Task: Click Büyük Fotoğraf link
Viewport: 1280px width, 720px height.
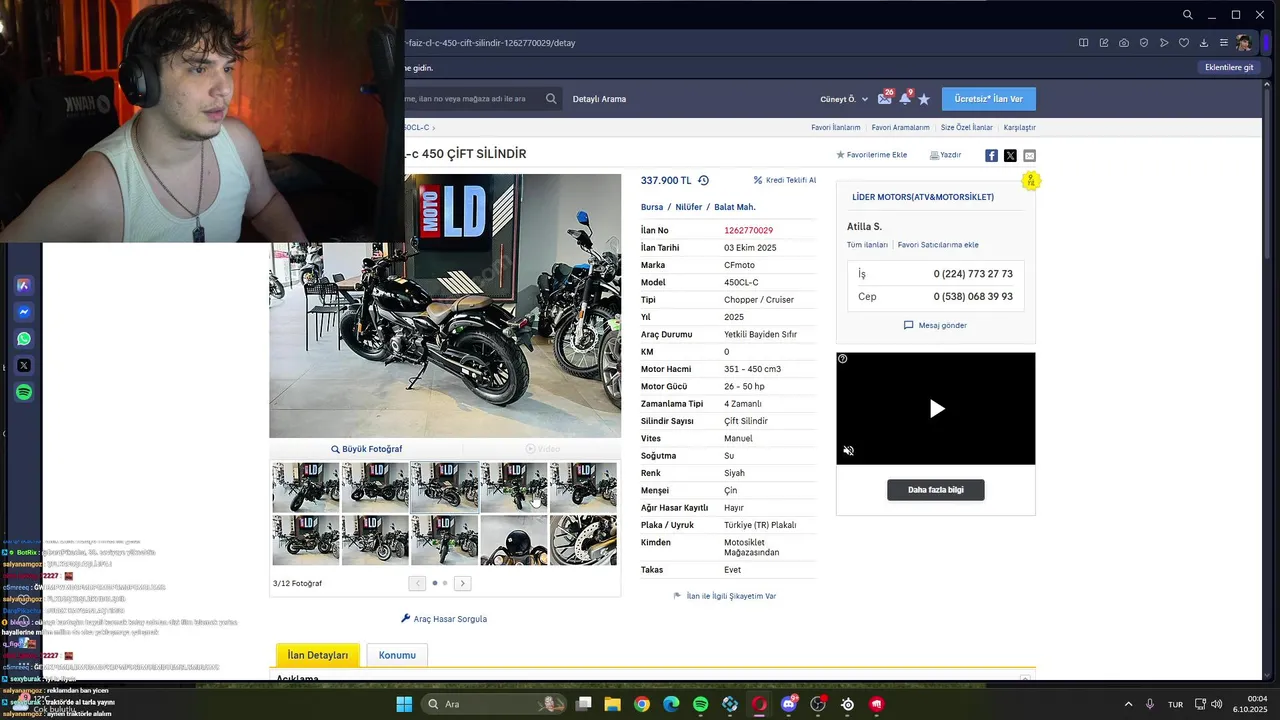Action: pos(366,449)
